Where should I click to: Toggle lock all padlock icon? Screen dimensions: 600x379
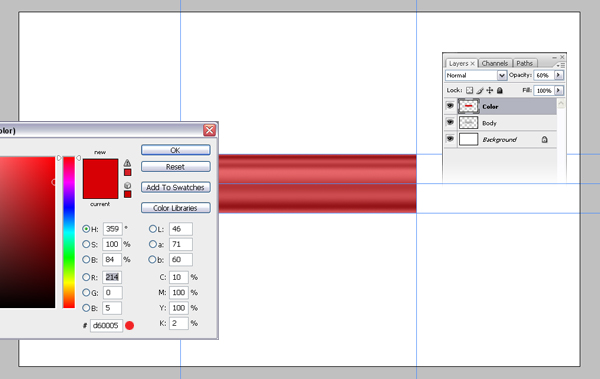click(500, 90)
